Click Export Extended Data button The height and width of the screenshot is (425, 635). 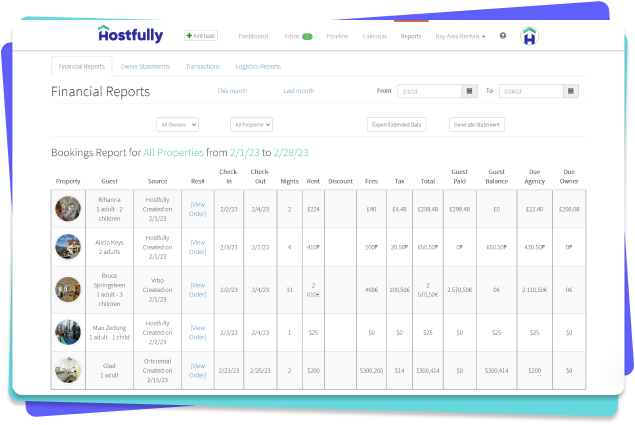397,125
